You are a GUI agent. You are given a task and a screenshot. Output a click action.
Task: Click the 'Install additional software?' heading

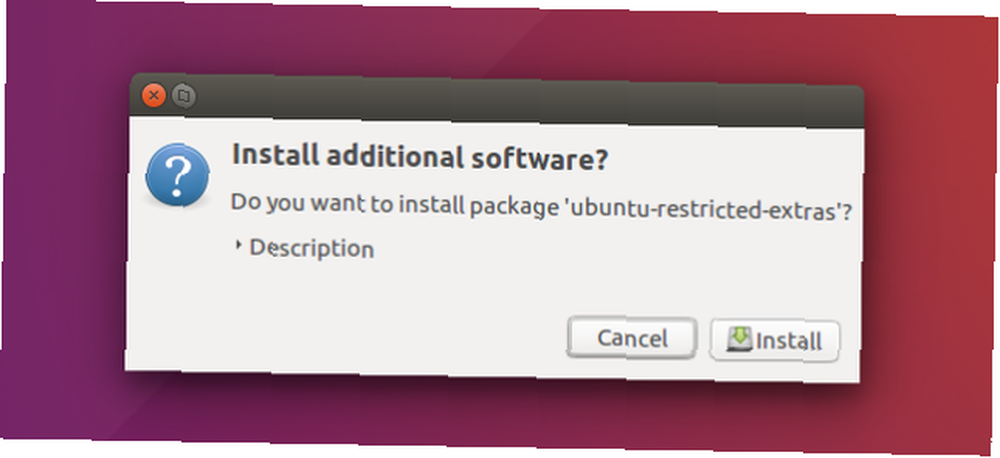click(x=420, y=158)
